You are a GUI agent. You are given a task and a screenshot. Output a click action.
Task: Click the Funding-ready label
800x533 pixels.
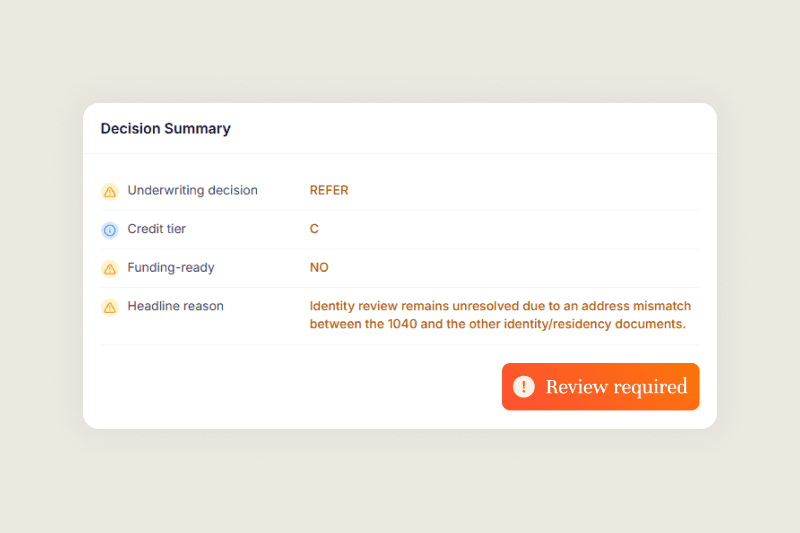[171, 268]
